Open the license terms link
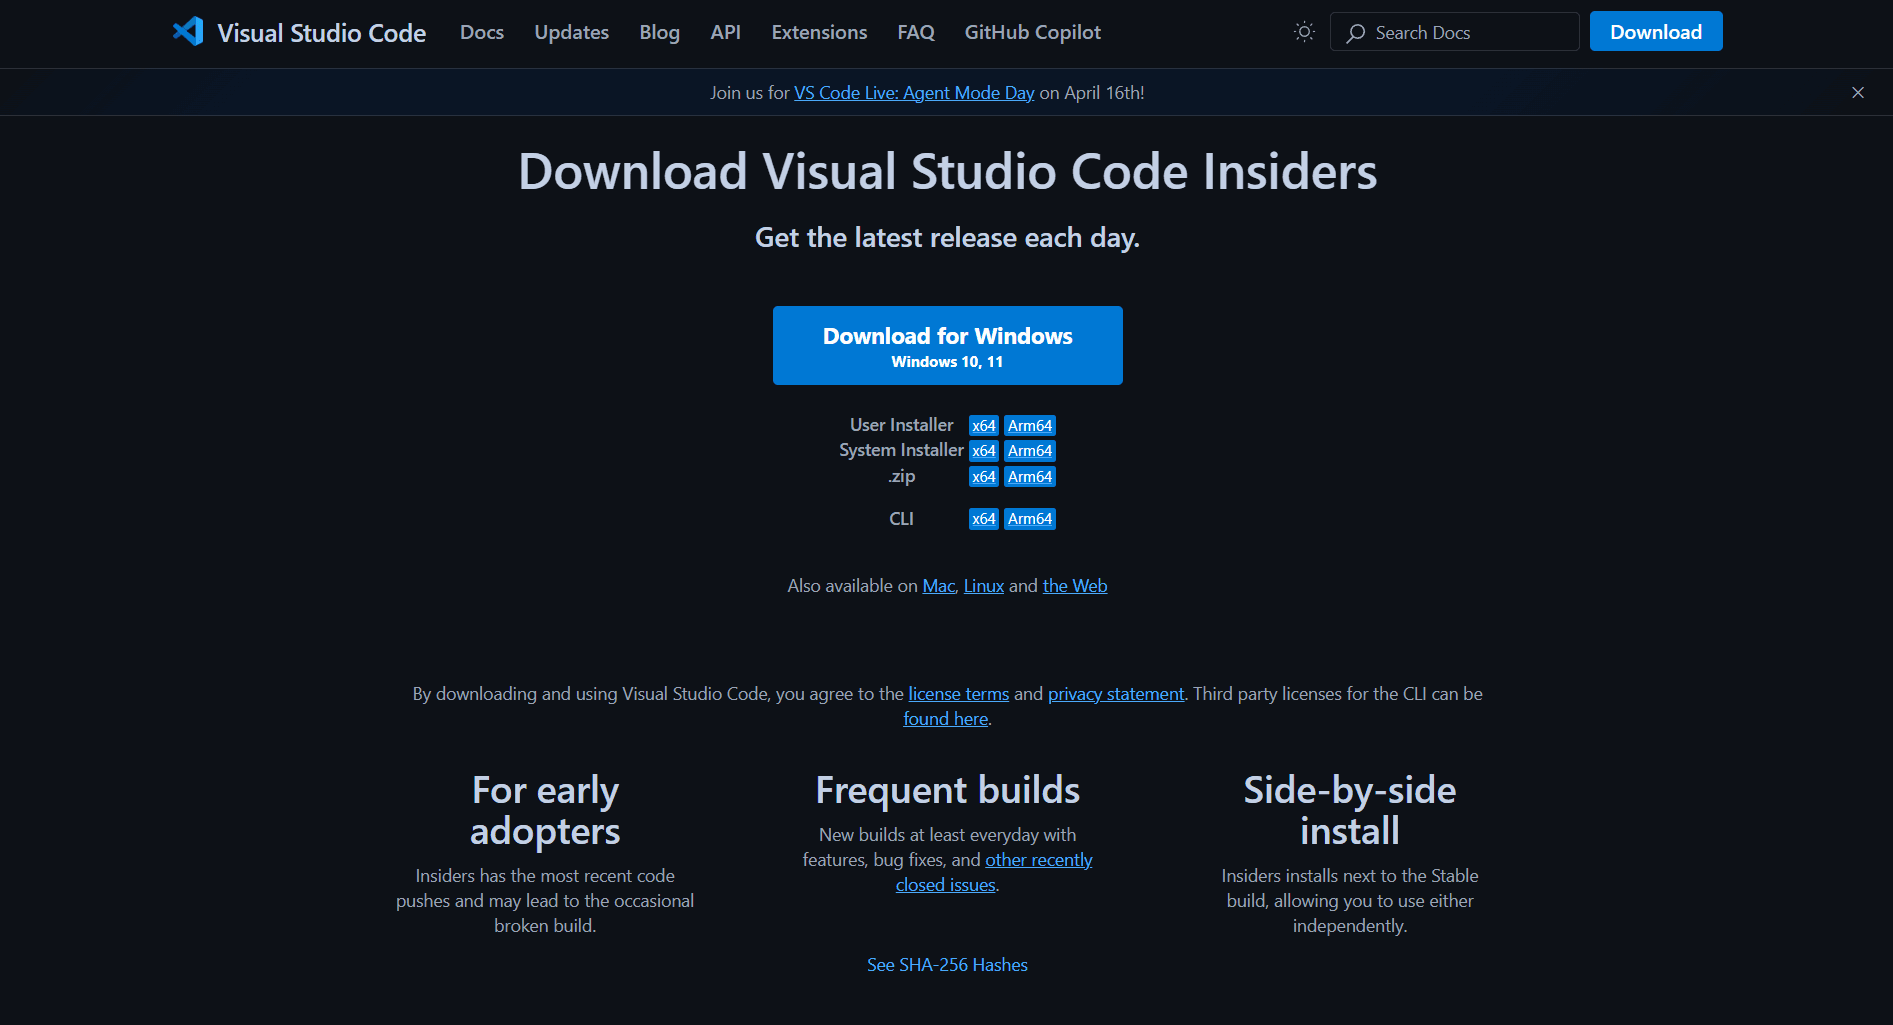The height and width of the screenshot is (1025, 1893). click(x=959, y=694)
